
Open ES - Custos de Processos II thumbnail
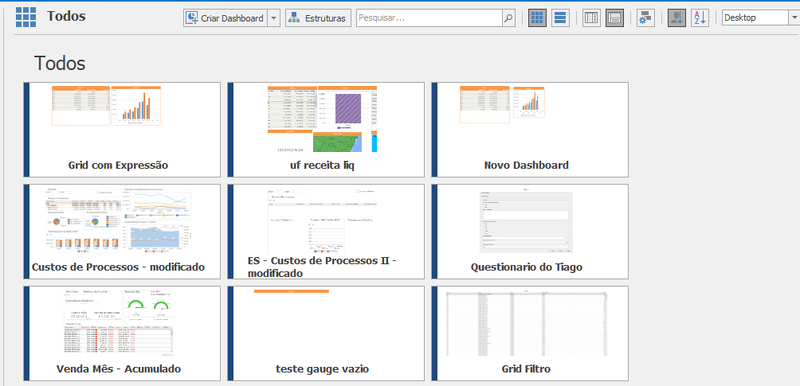[x=326, y=231]
